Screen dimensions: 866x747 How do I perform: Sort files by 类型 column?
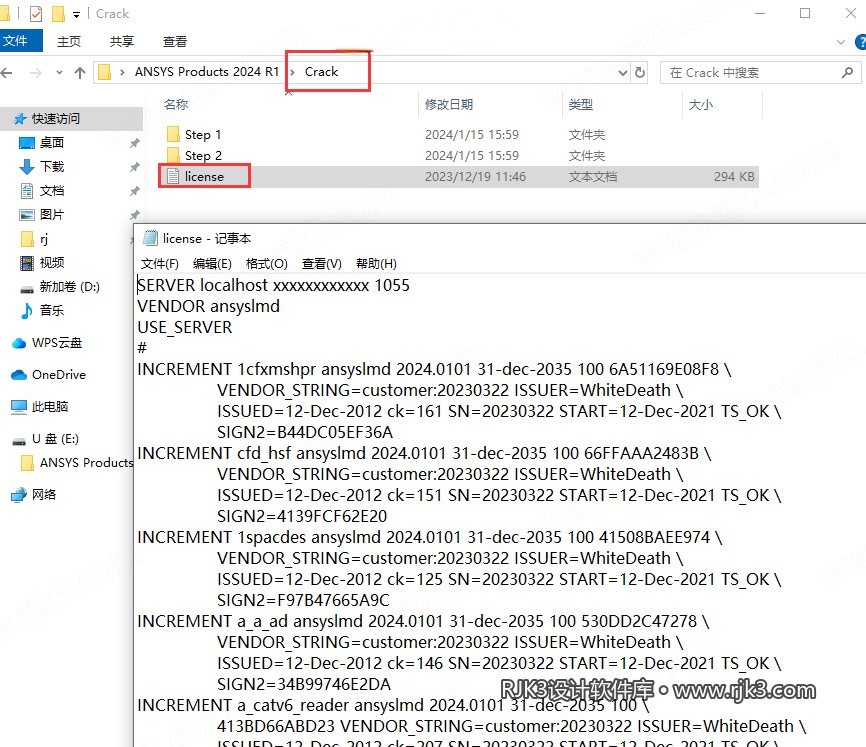[x=580, y=104]
